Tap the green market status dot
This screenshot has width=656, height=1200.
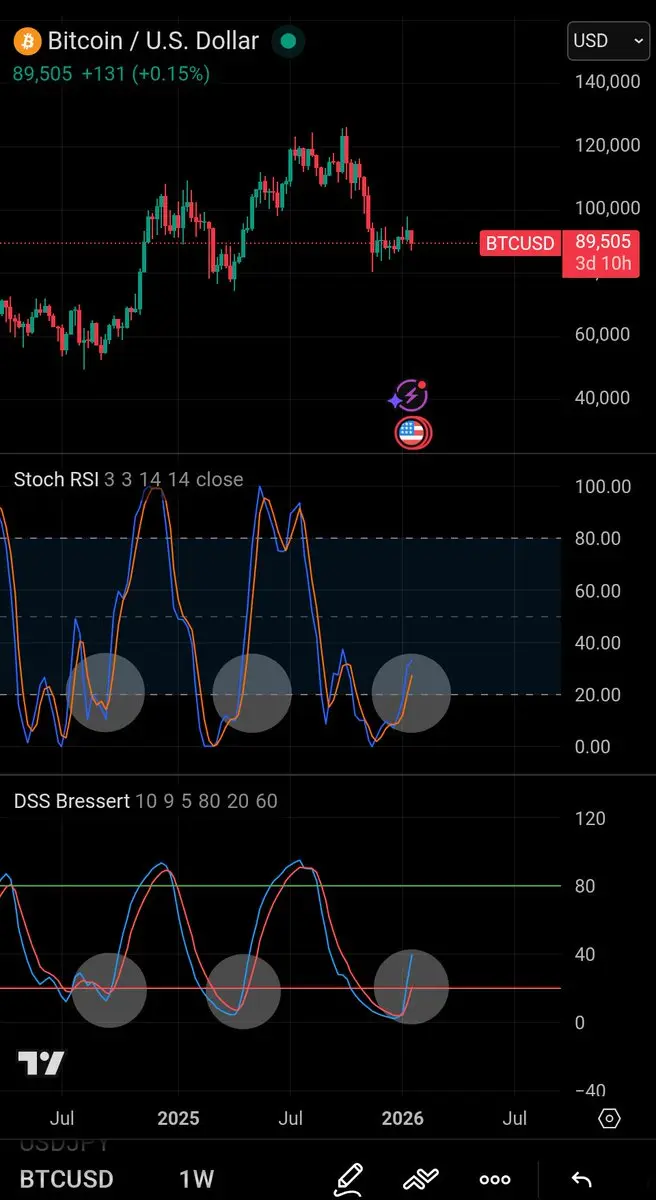click(x=289, y=42)
